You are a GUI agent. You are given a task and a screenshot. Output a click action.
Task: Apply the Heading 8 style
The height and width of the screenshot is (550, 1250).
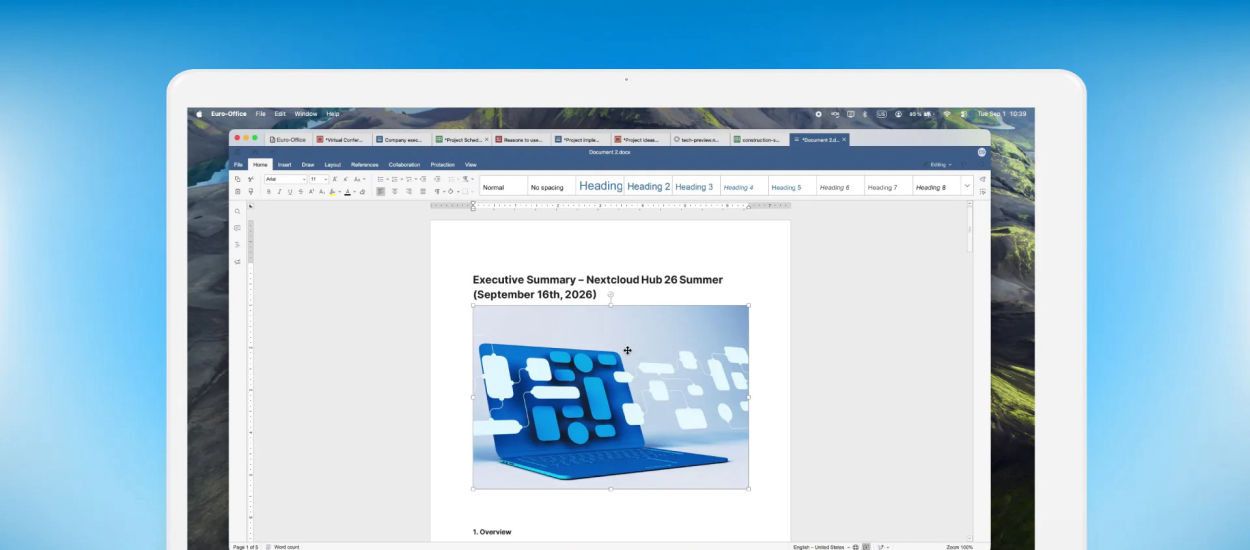coord(936,187)
